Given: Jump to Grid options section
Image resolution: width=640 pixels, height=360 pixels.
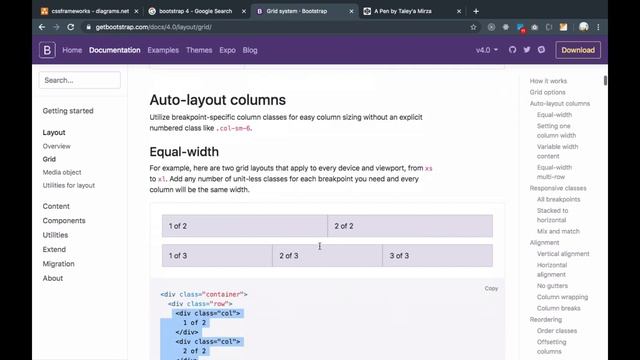Looking at the screenshot, I should [547, 92].
